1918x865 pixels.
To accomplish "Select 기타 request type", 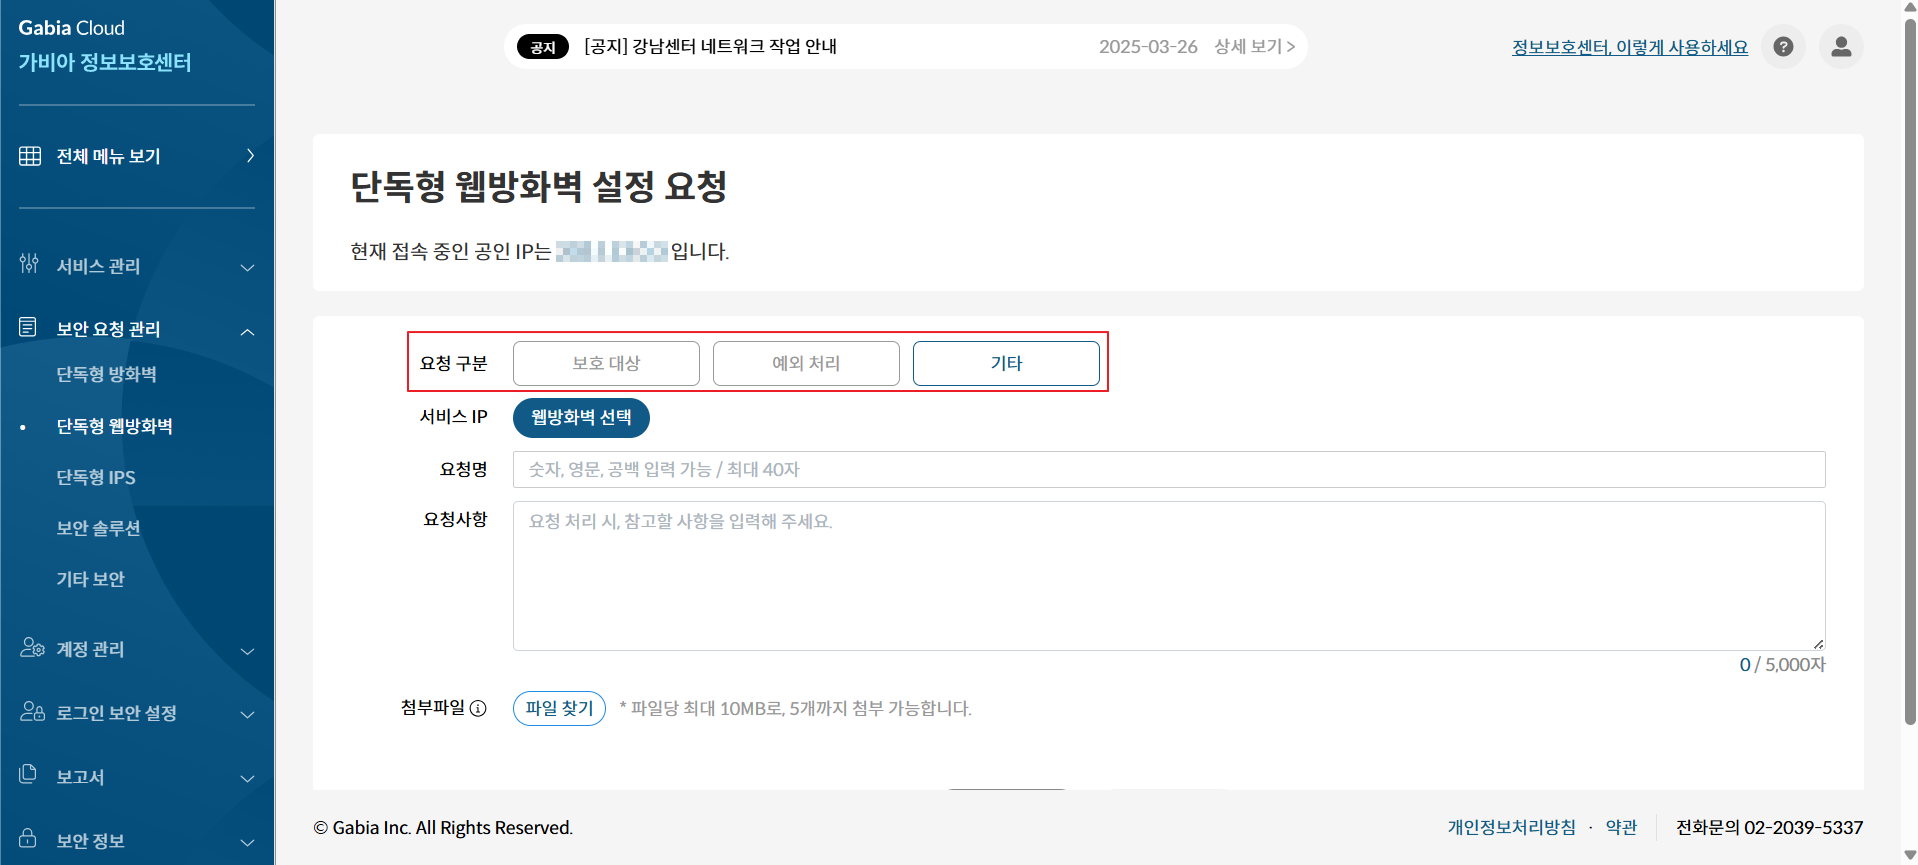I will point(1006,363).
